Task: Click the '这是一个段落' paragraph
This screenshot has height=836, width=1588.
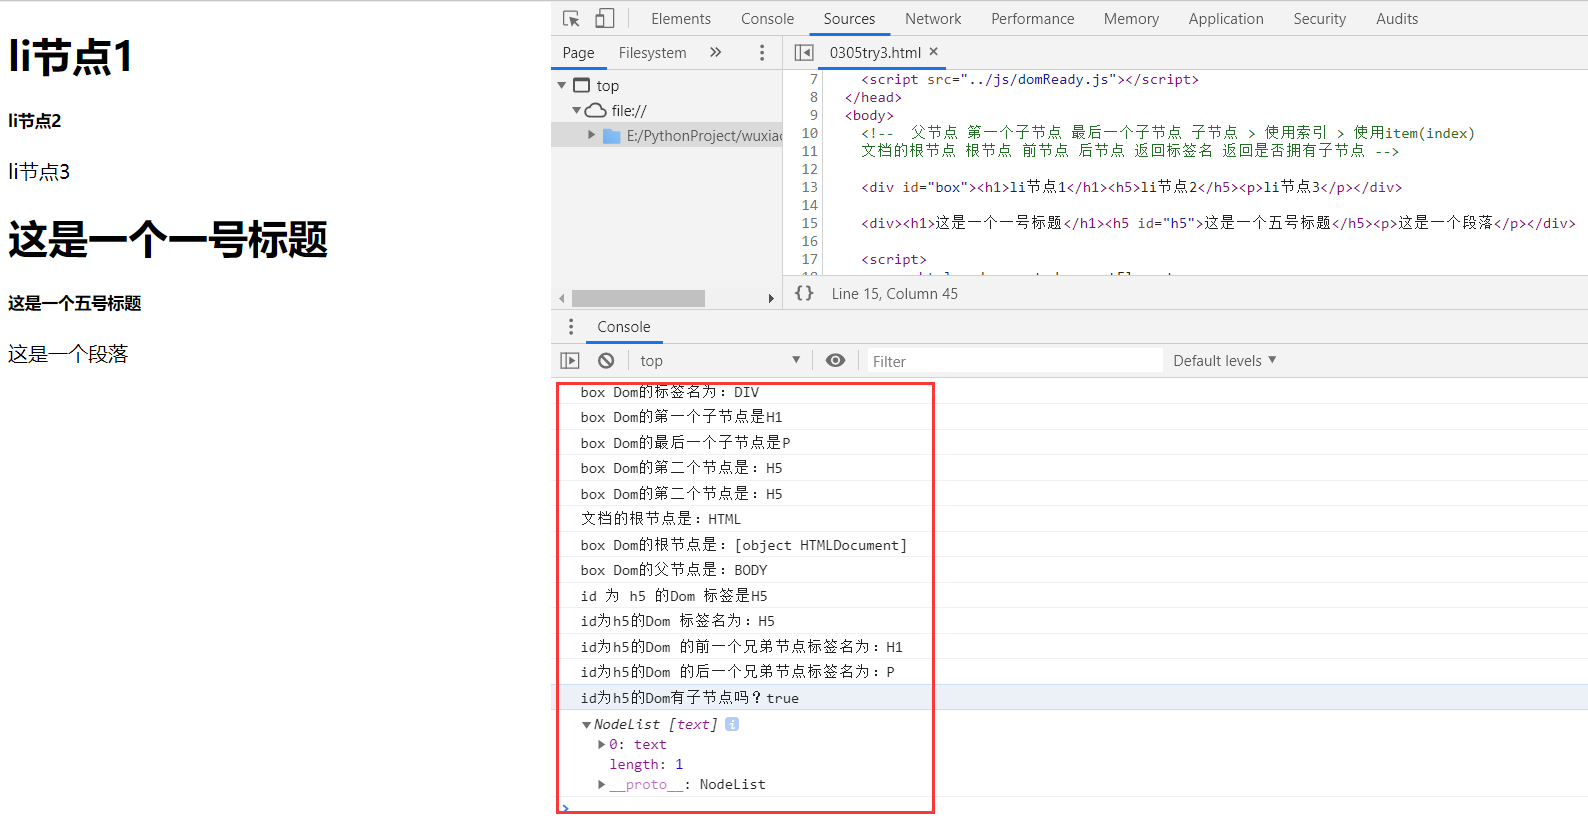Action: click(68, 354)
